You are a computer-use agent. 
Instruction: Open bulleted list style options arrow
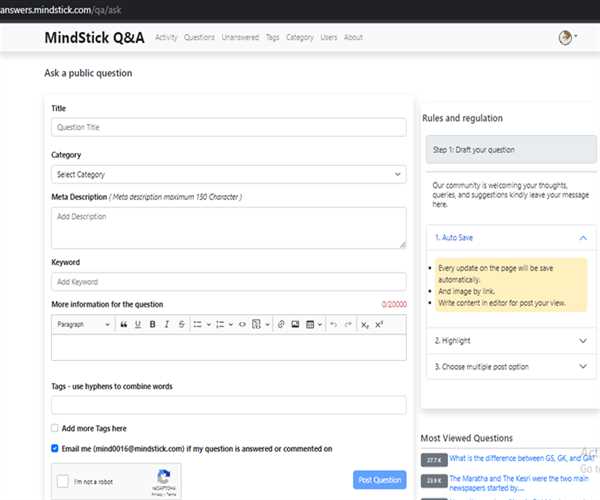[209, 324]
